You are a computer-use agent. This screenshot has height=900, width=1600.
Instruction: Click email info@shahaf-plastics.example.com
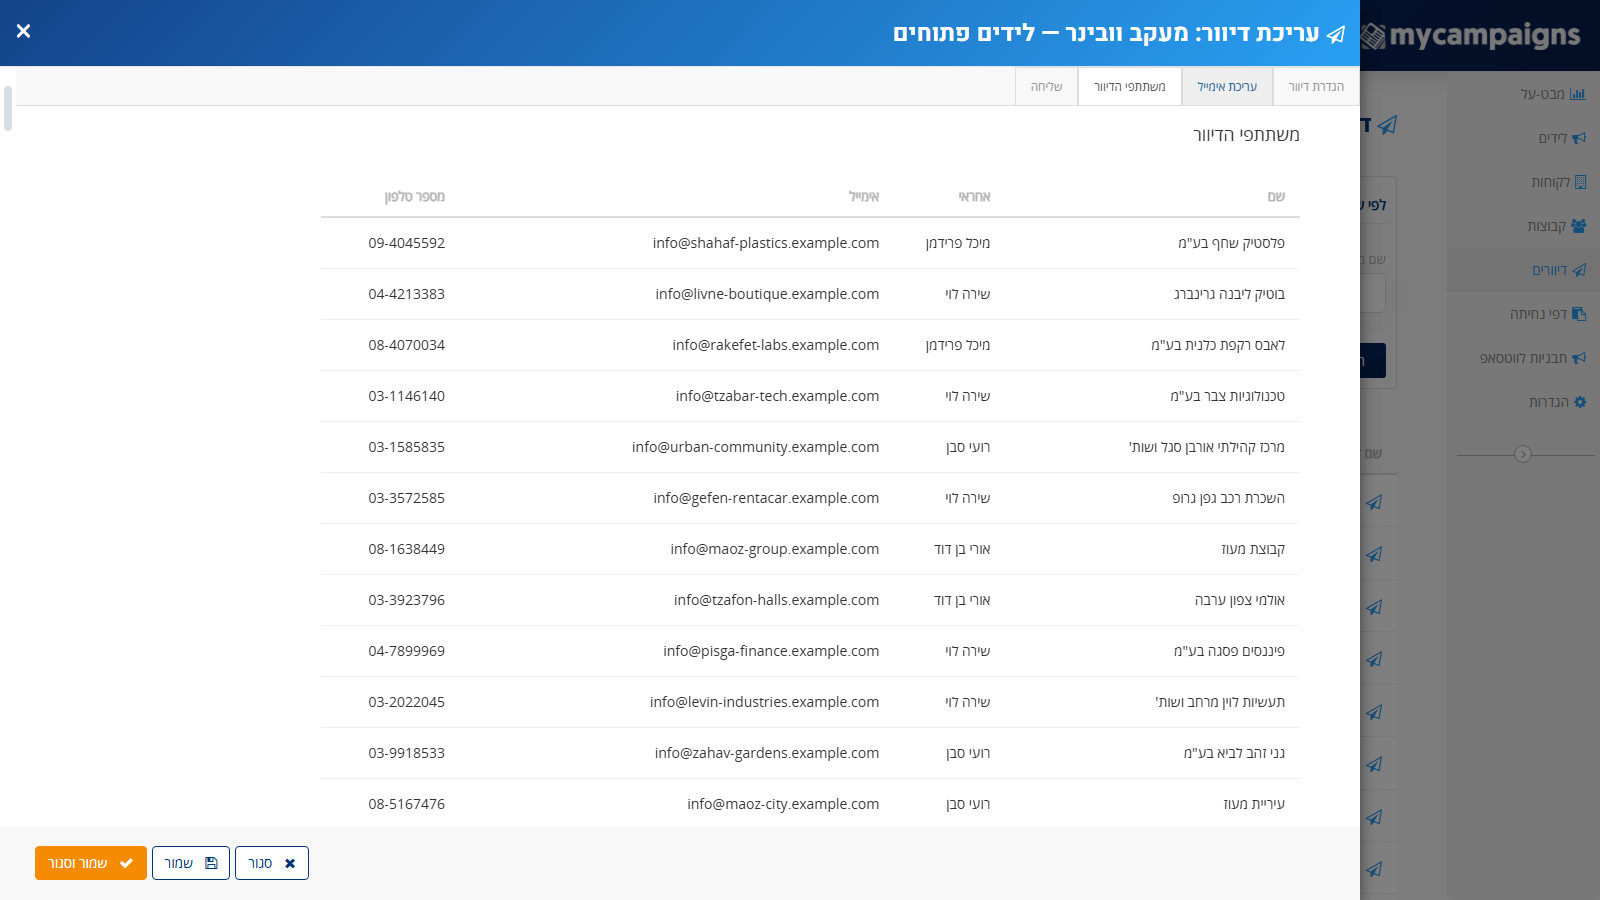pyautogui.click(x=766, y=243)
